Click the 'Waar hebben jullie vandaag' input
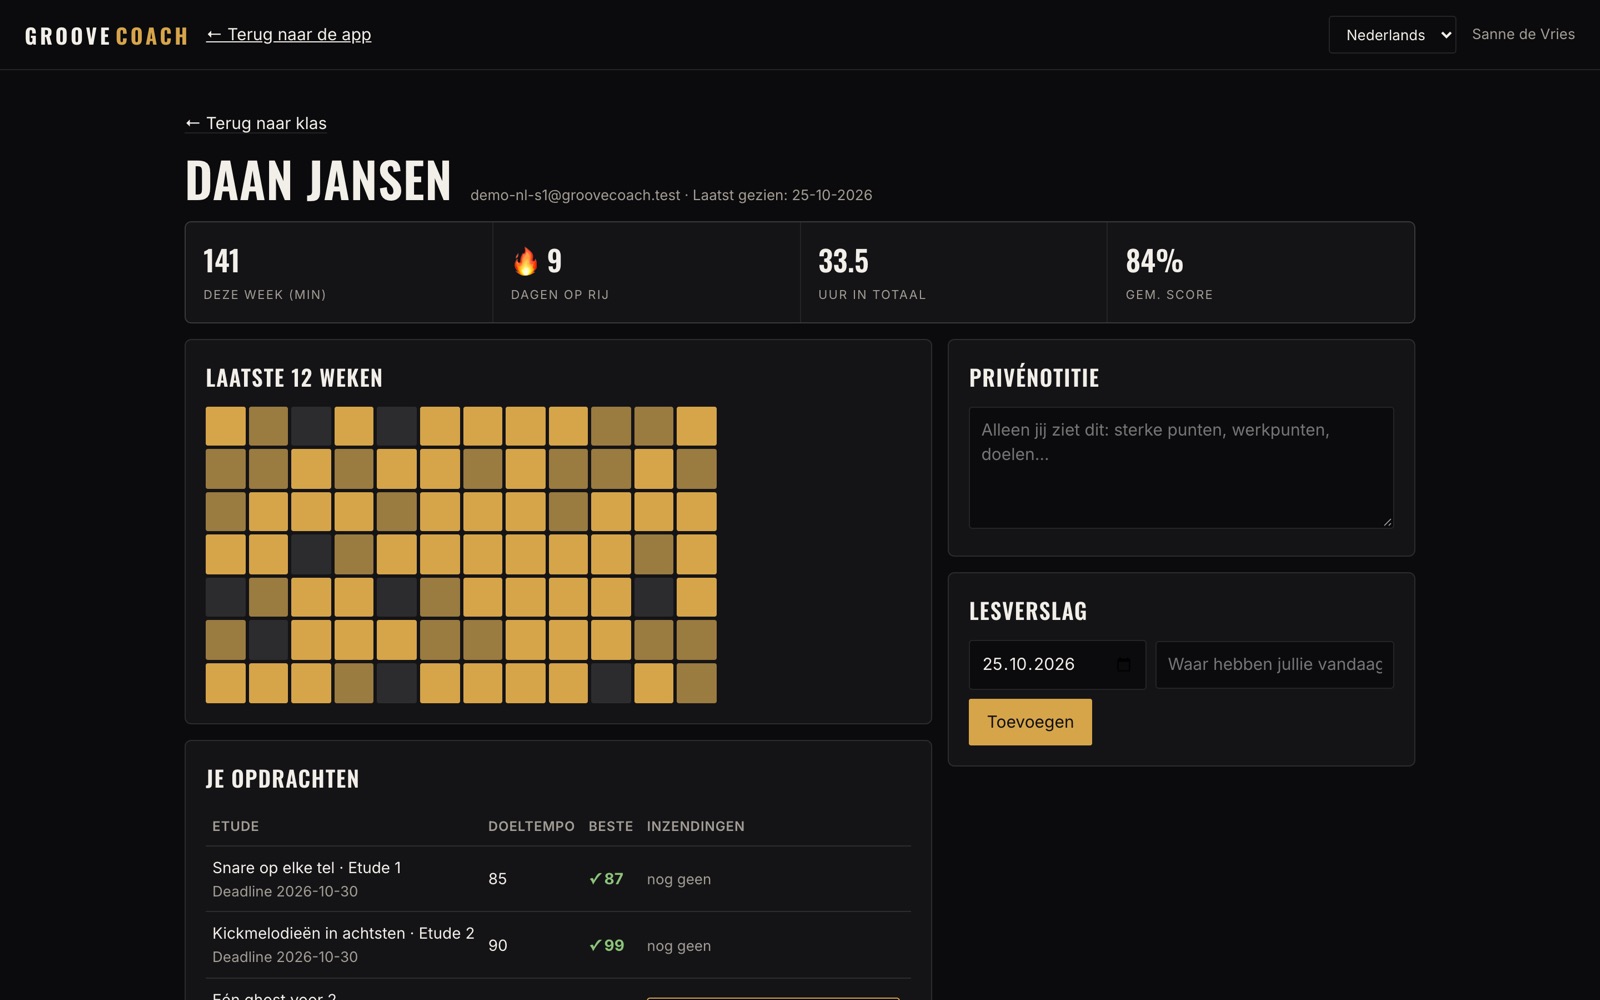This screenshot has height=1000, width=1600. (1274, 665)
